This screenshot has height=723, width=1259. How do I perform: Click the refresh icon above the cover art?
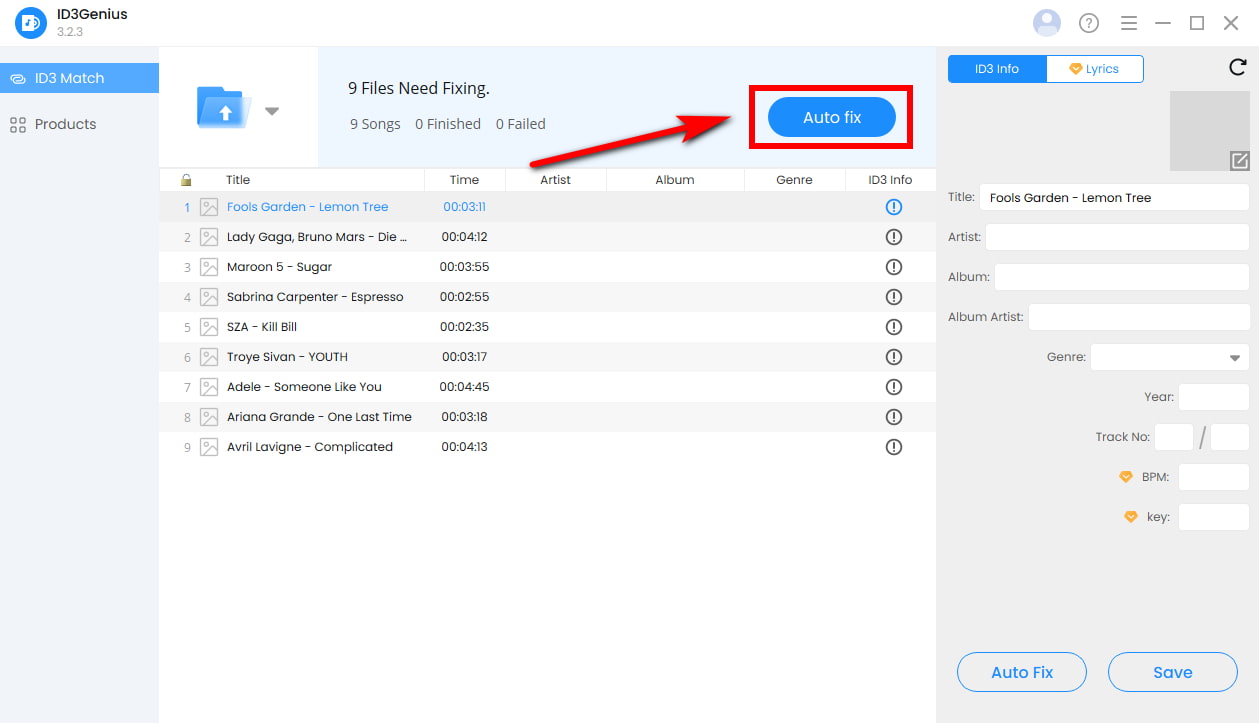click(1237, 68)
